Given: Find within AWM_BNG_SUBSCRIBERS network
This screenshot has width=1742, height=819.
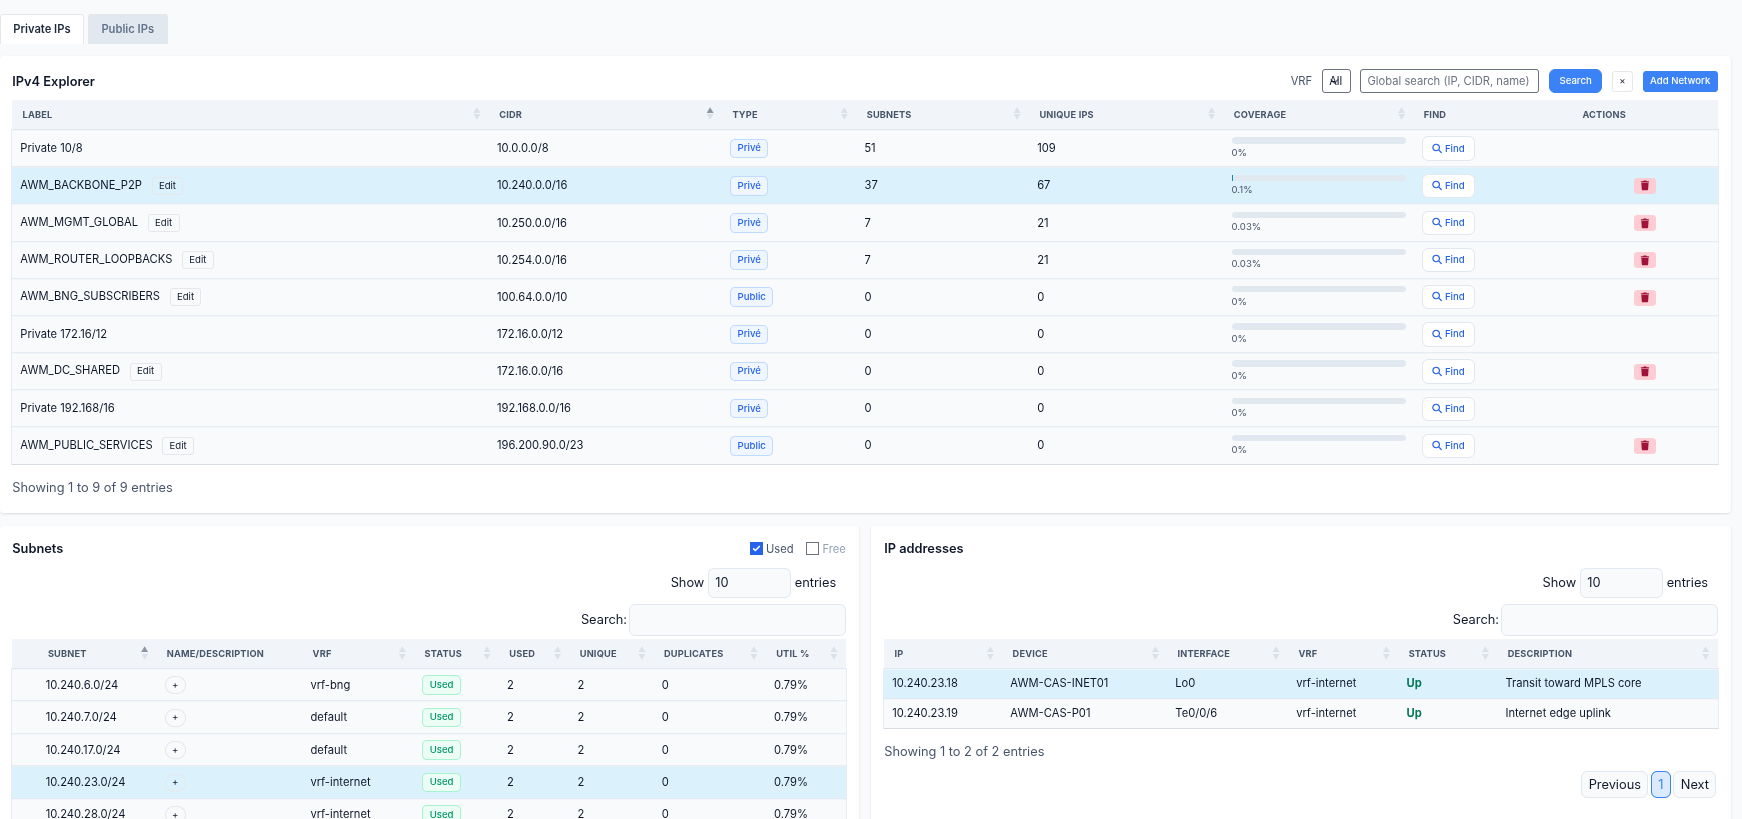Looking at the screenshot, I should tap(1448, 297).
